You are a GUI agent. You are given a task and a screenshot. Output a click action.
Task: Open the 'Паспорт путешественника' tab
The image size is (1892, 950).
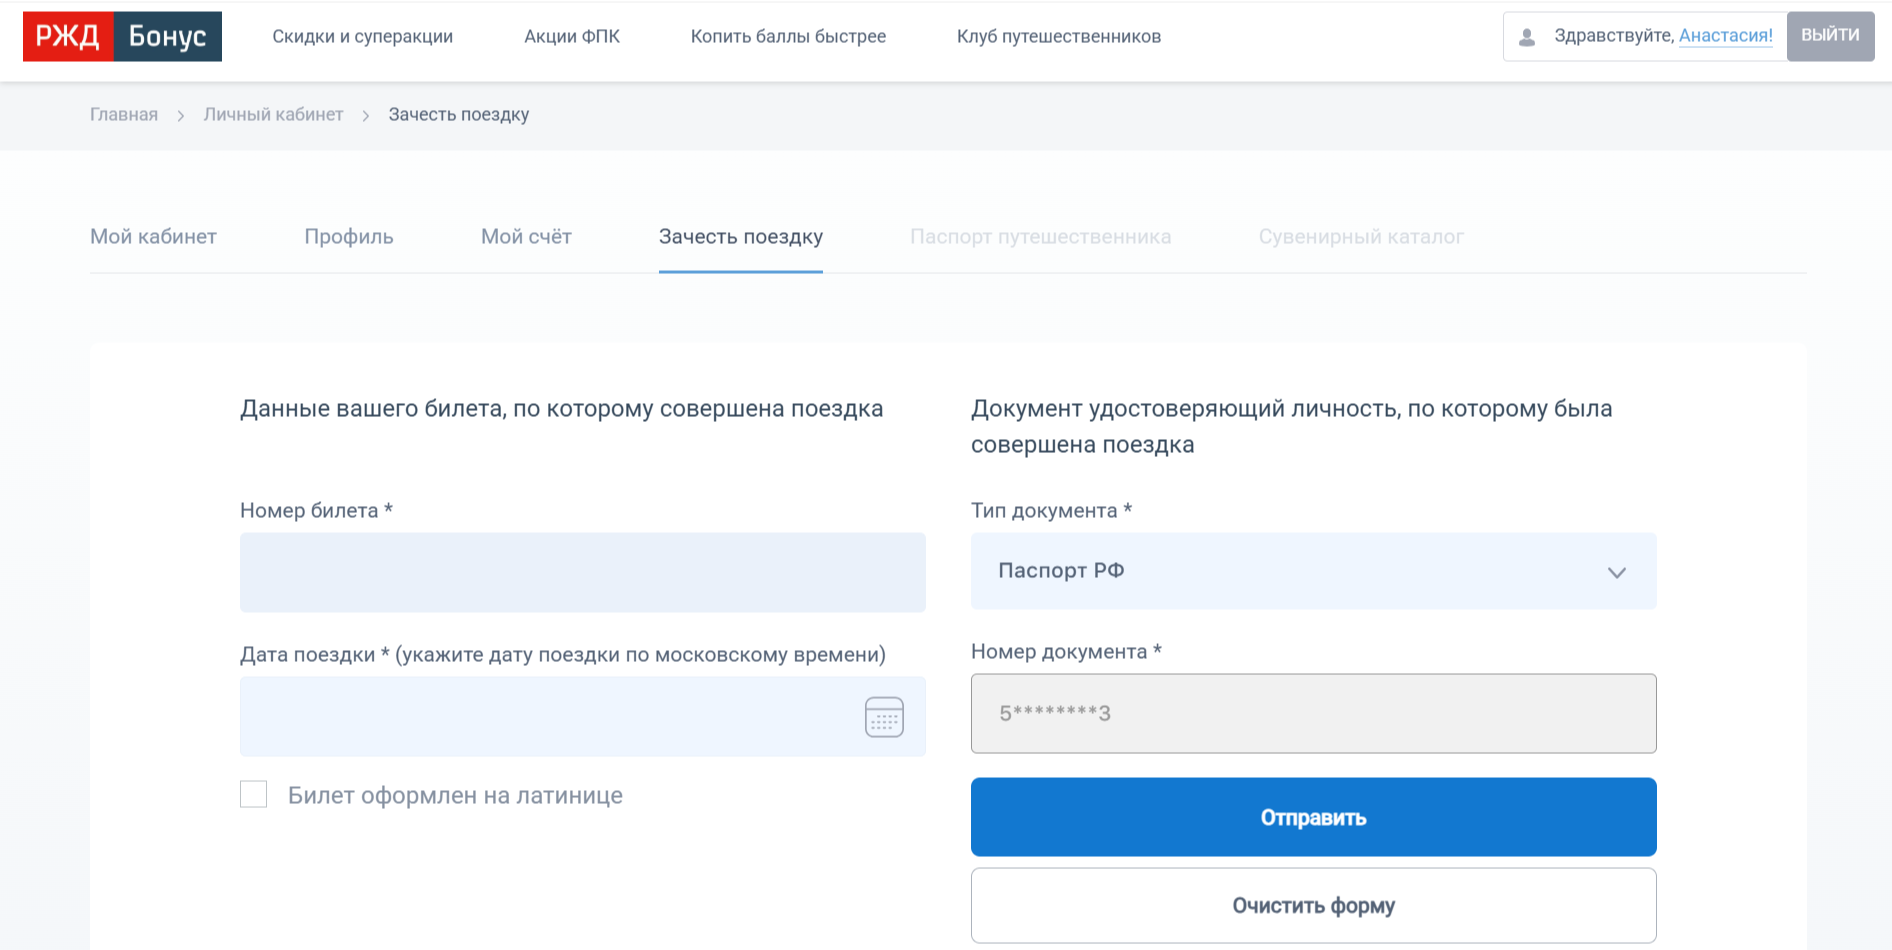point(1040,237)
